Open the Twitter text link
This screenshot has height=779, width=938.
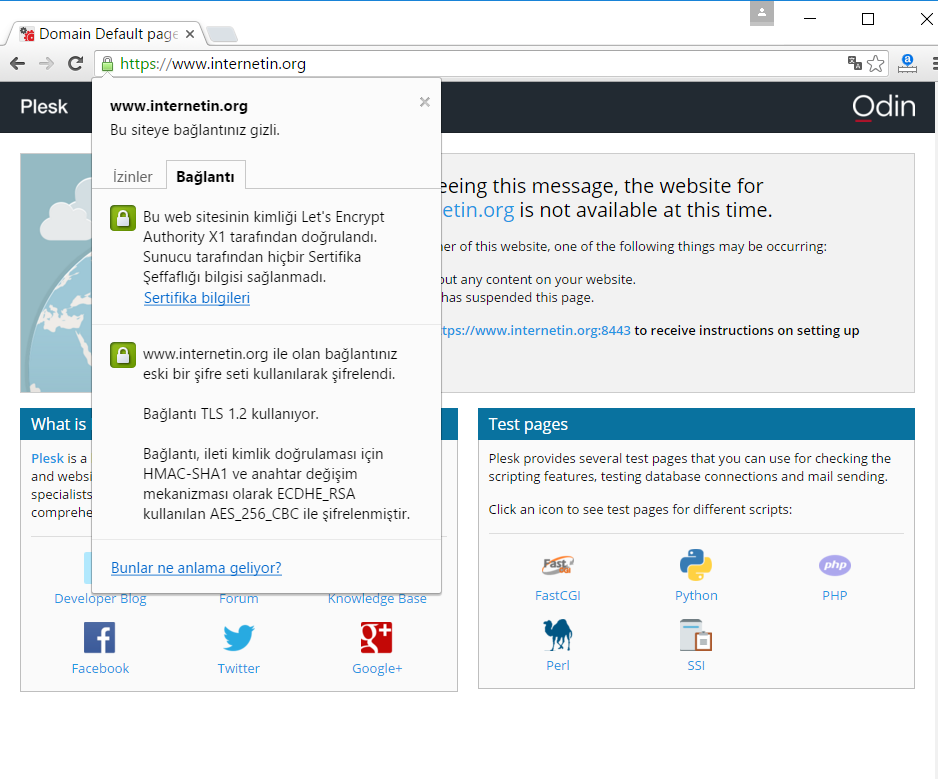239,668
